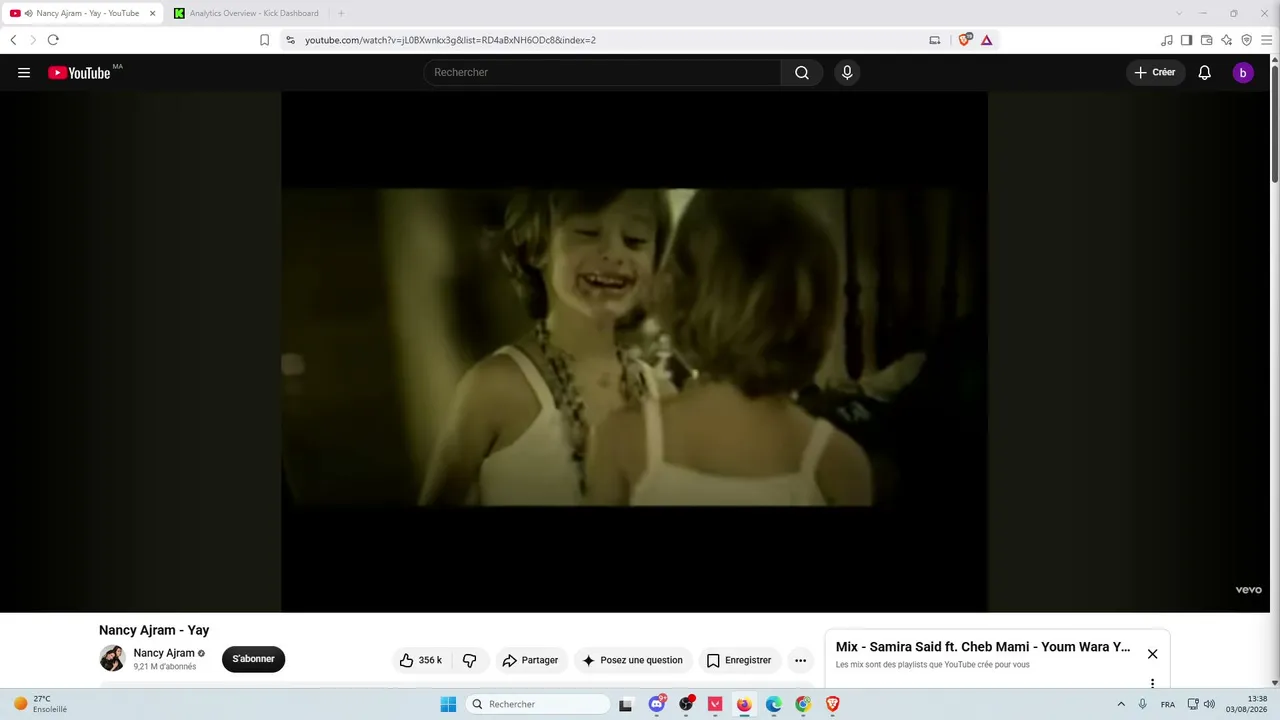The image size is (1280, 720).
Task: Click the search magnifier button on YouTube
Action: pos(802,72)
